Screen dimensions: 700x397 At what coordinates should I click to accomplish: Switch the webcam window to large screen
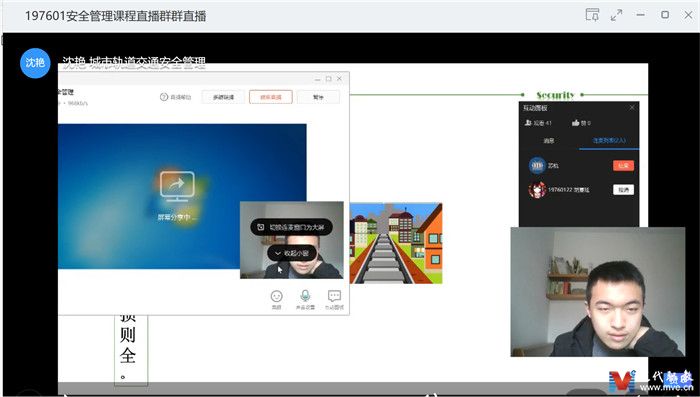(x=291, y=227)
